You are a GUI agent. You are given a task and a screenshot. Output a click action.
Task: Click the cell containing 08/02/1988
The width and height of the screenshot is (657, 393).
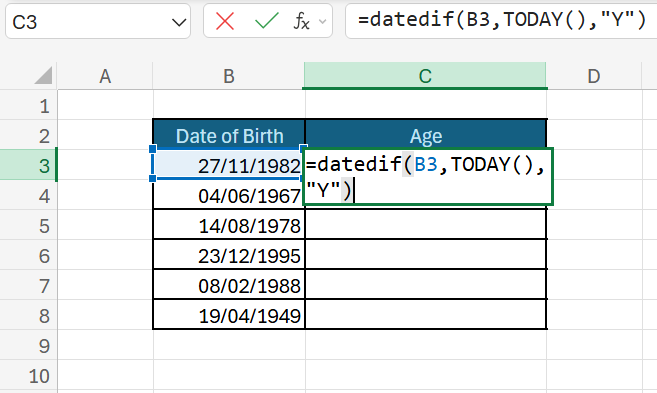pyautogui.click(x=229, y=285)
